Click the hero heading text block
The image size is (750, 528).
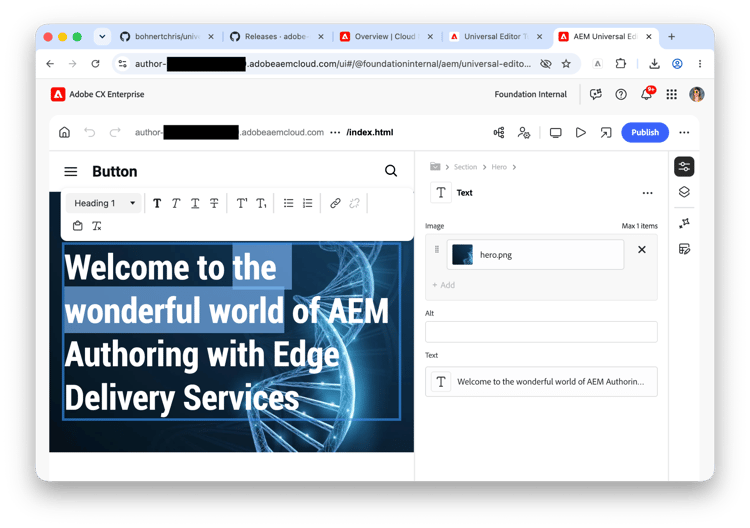232,332
